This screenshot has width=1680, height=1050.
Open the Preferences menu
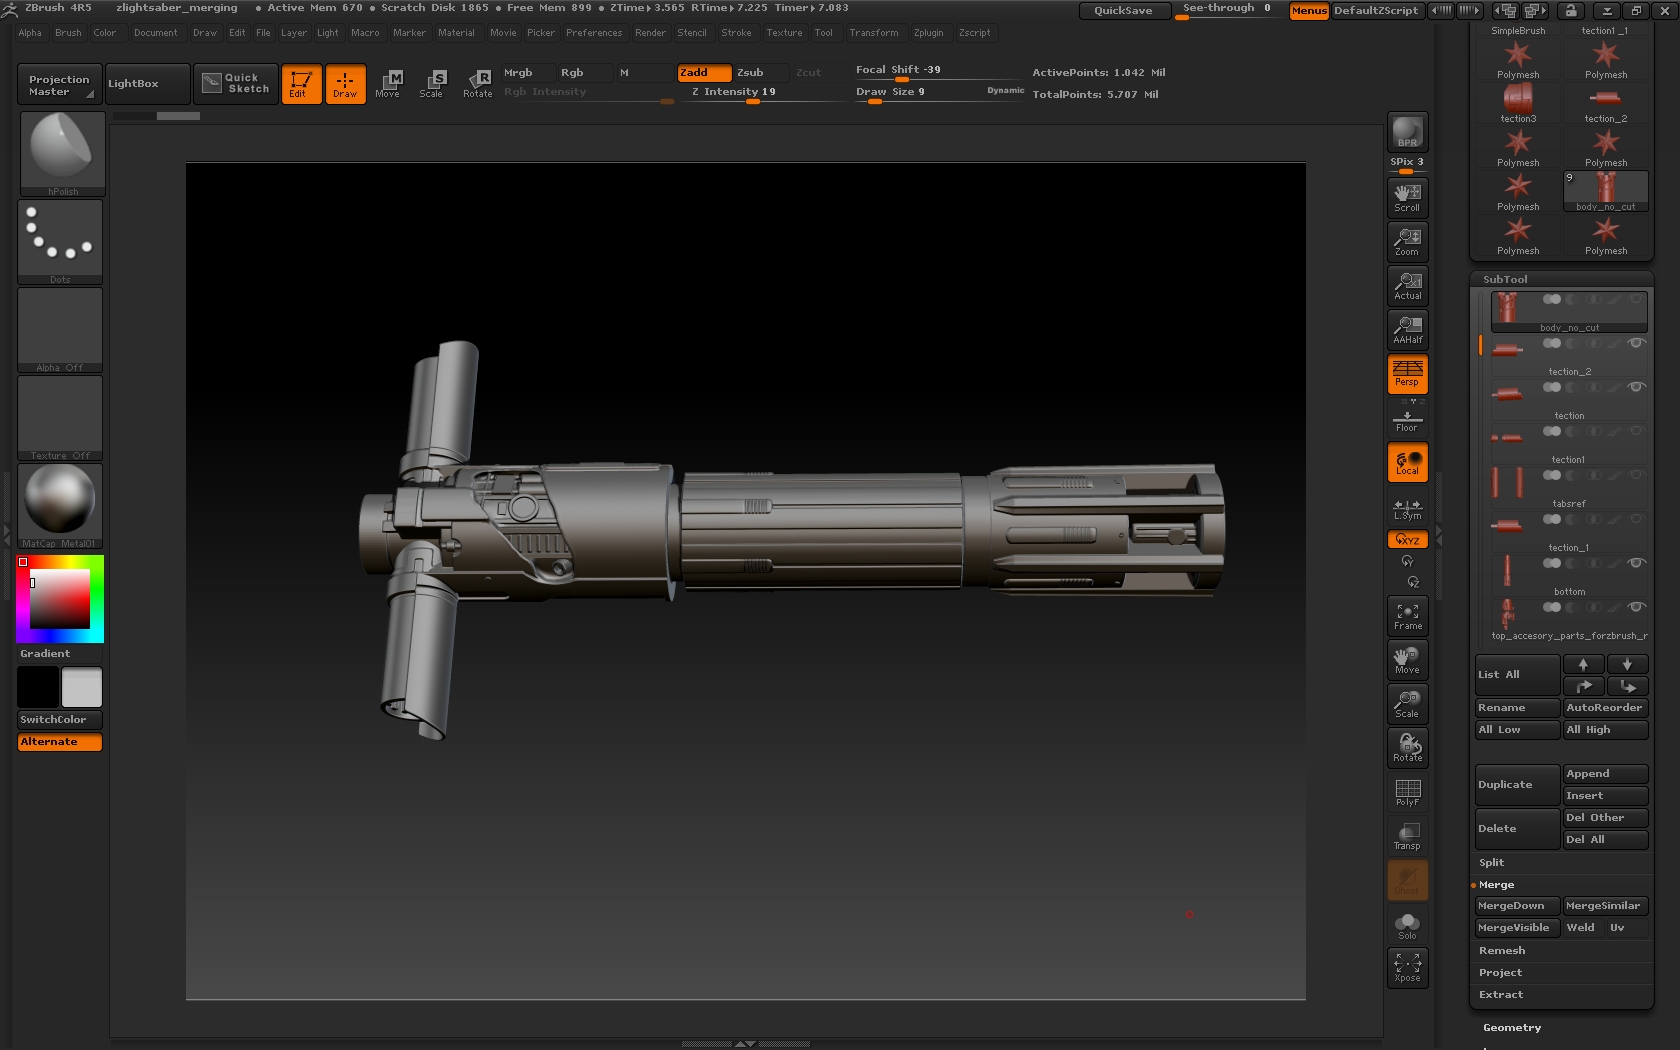(594, 33)
